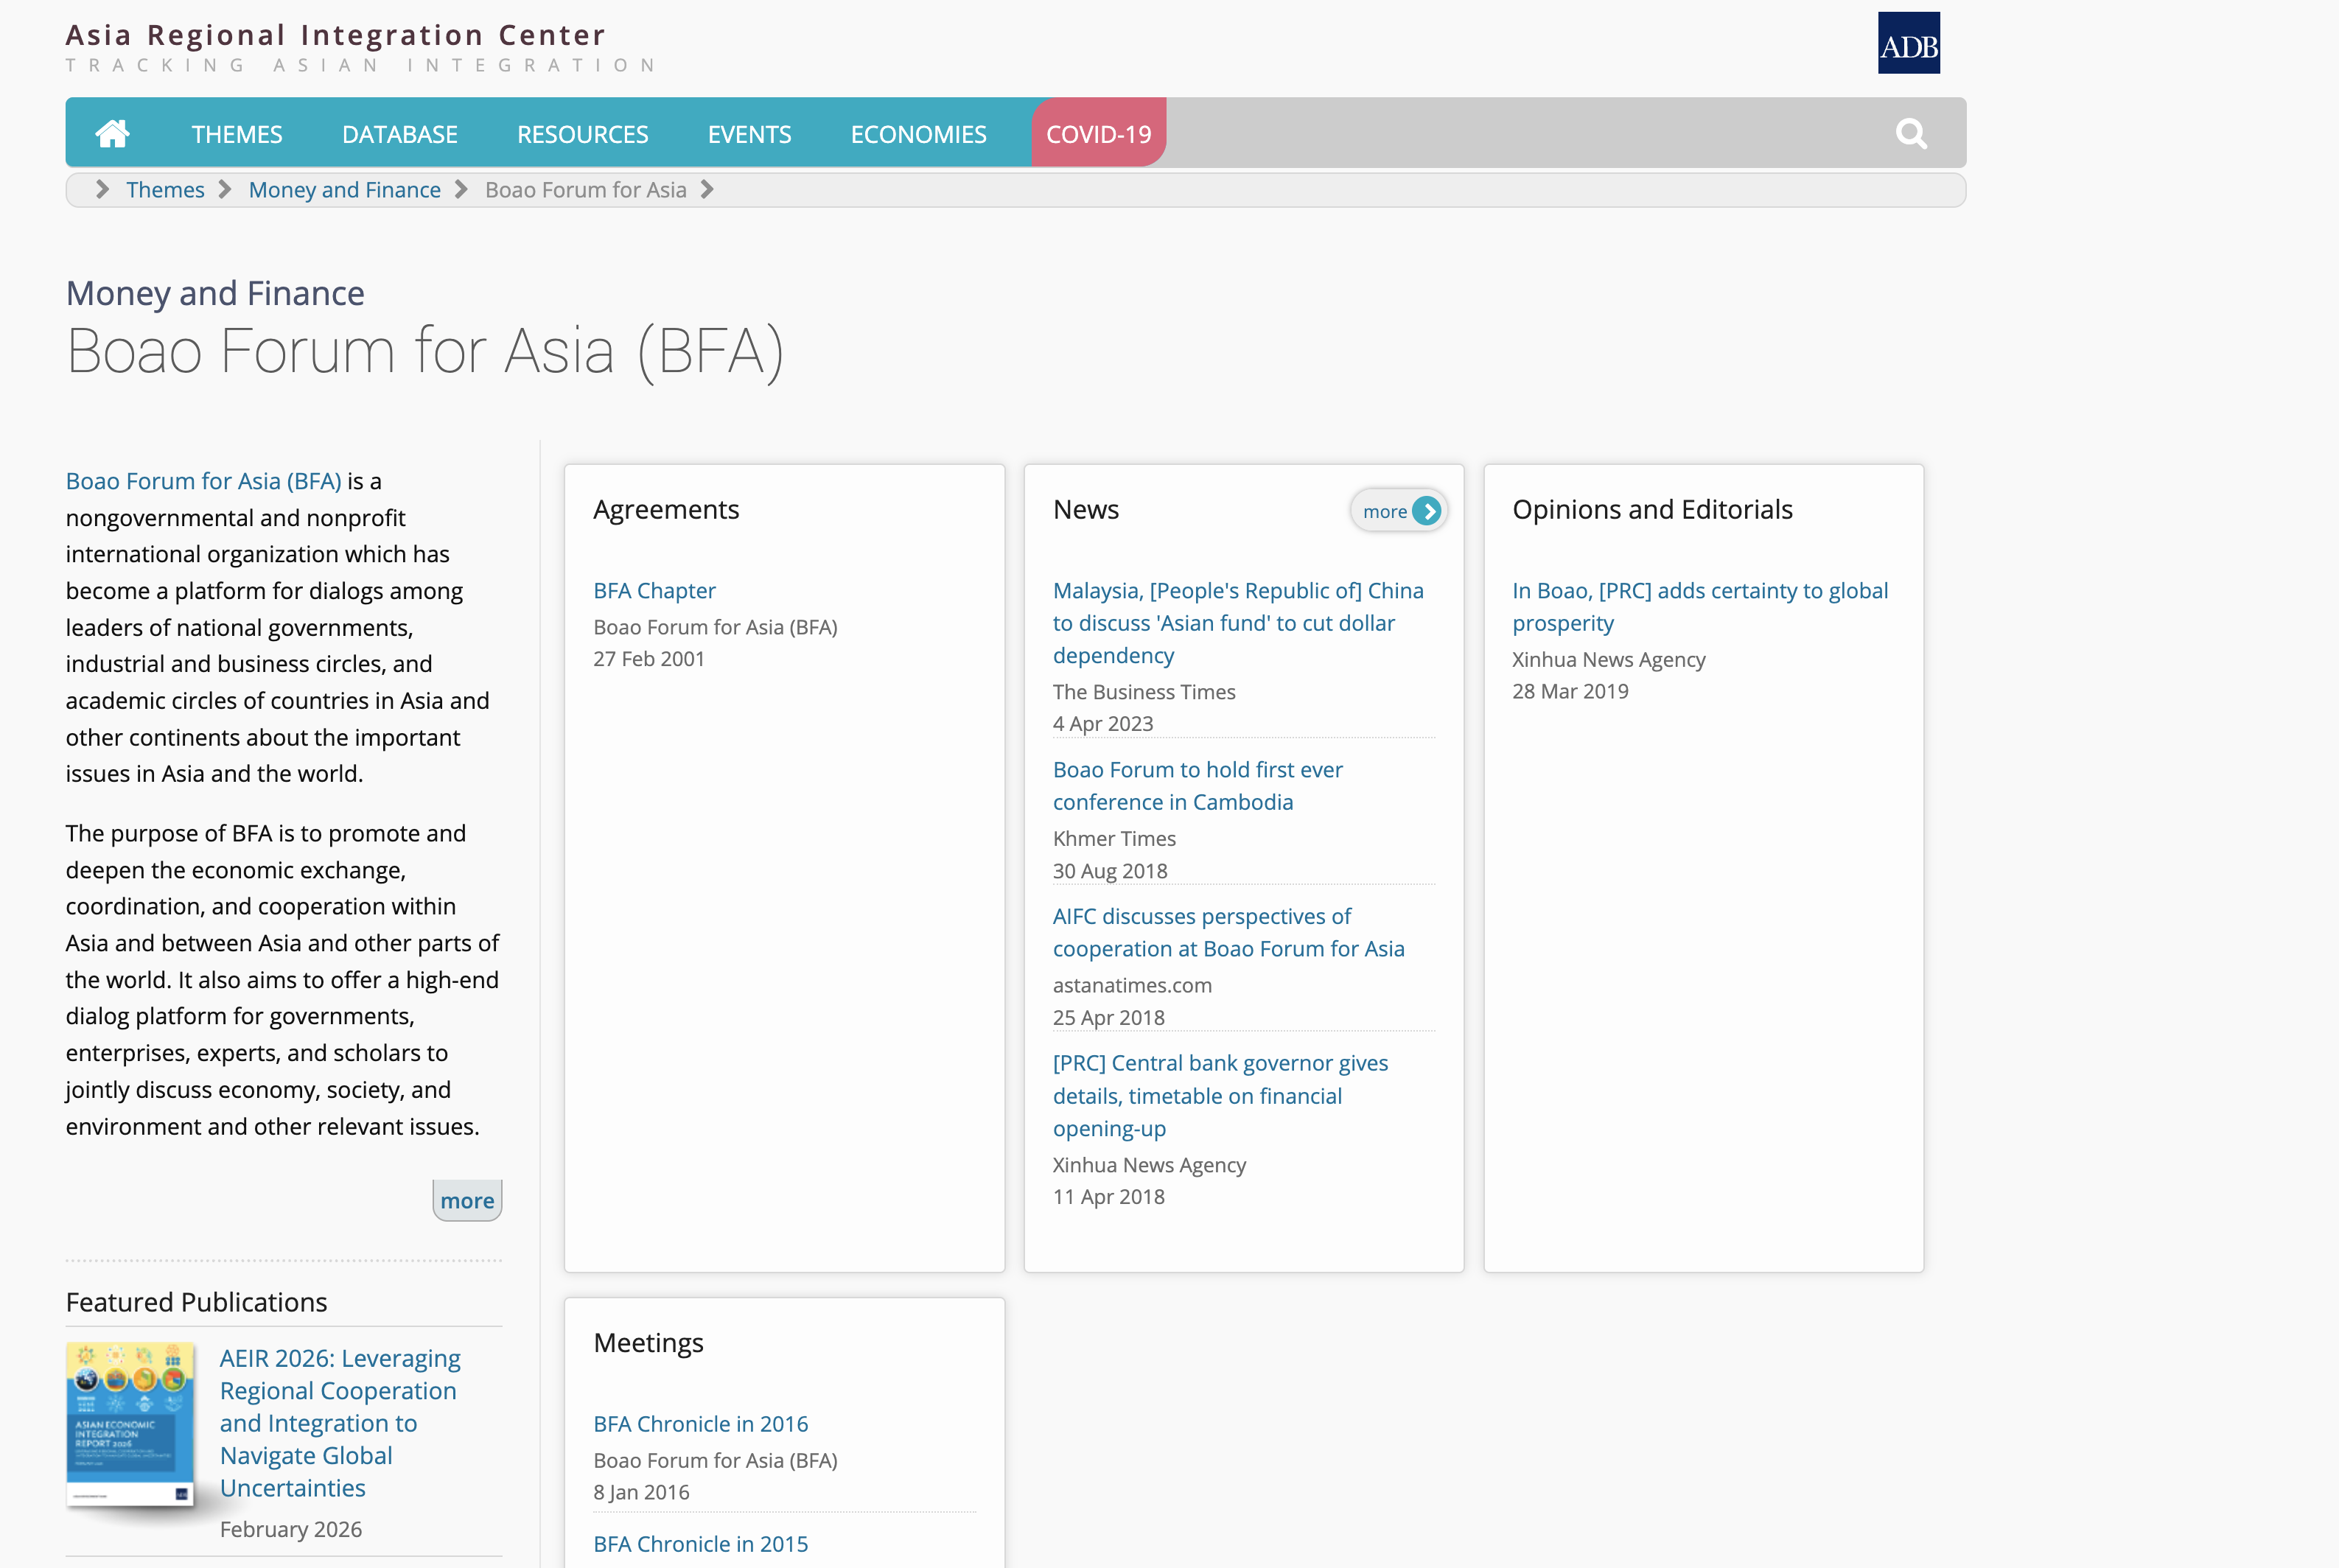The image size is (2339, 1568).
Task: Open the THEMES menu
Action: pos(237,134)
